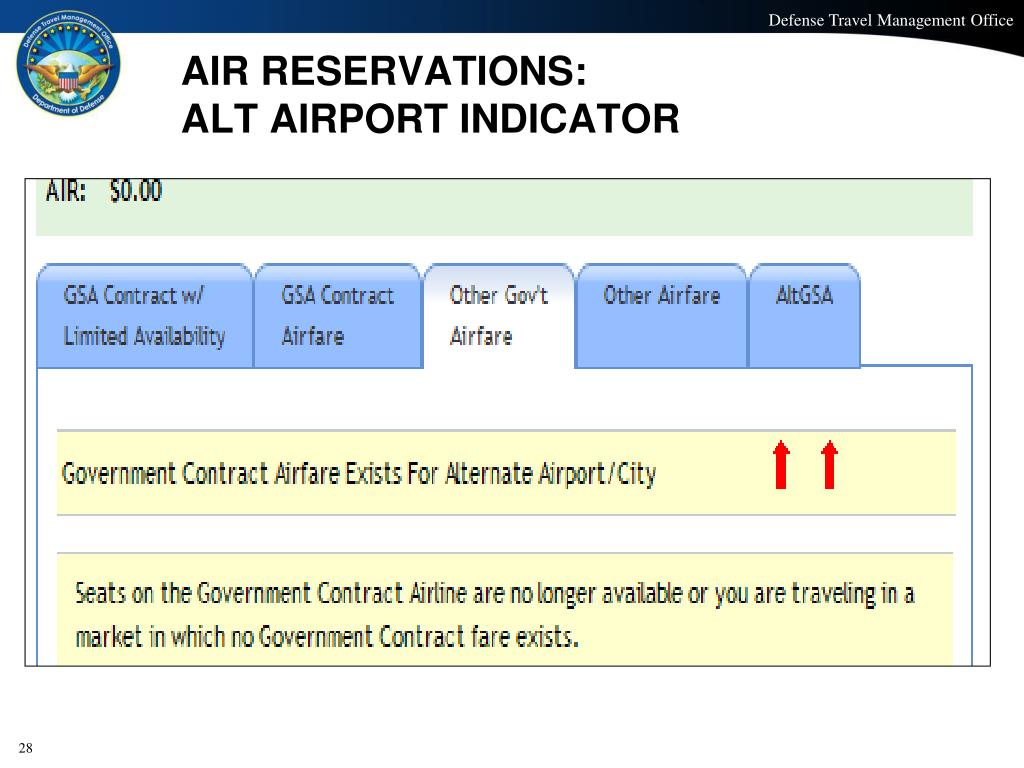Click the Defense Travel Management Office seal

69,64
